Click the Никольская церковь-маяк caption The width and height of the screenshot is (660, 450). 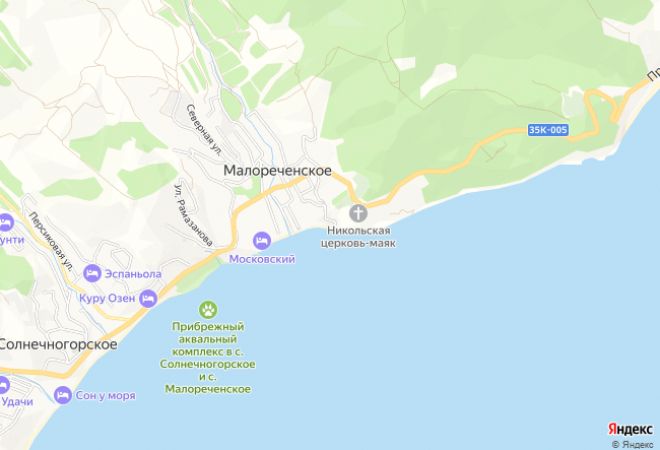pos(359,237)
